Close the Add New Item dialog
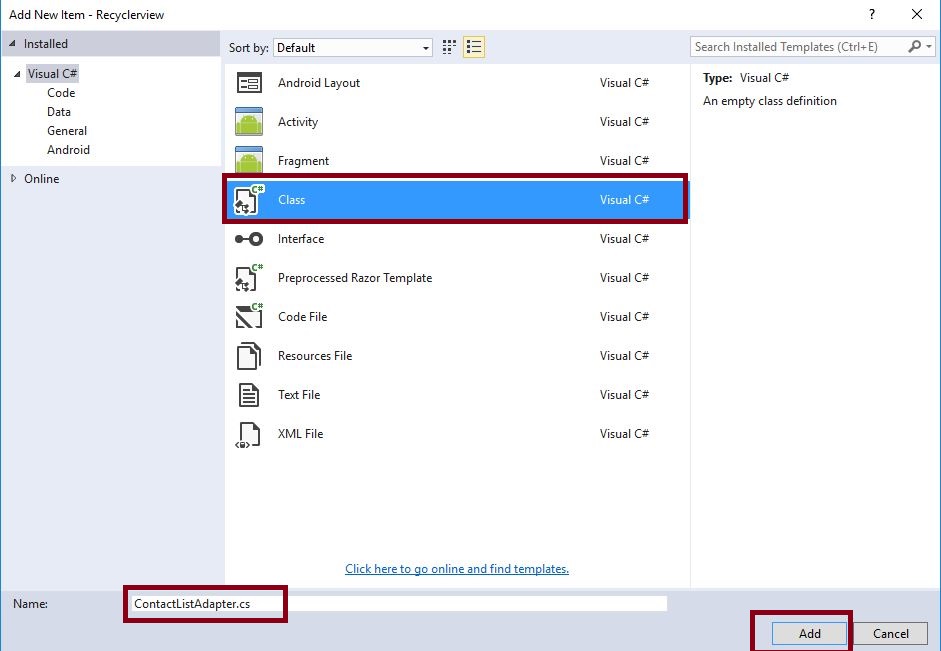941x651 pixels. pos(917,14)
